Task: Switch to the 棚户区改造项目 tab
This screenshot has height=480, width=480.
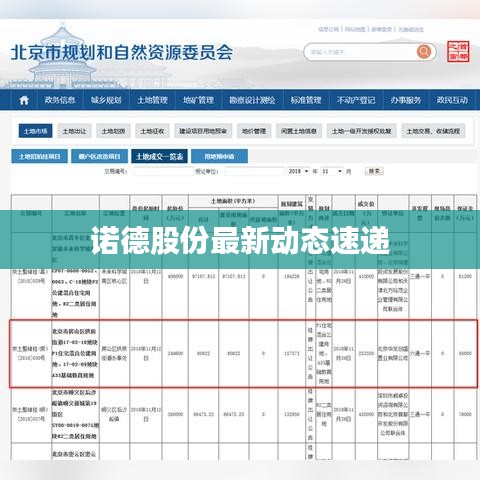Action: point(99,156)
